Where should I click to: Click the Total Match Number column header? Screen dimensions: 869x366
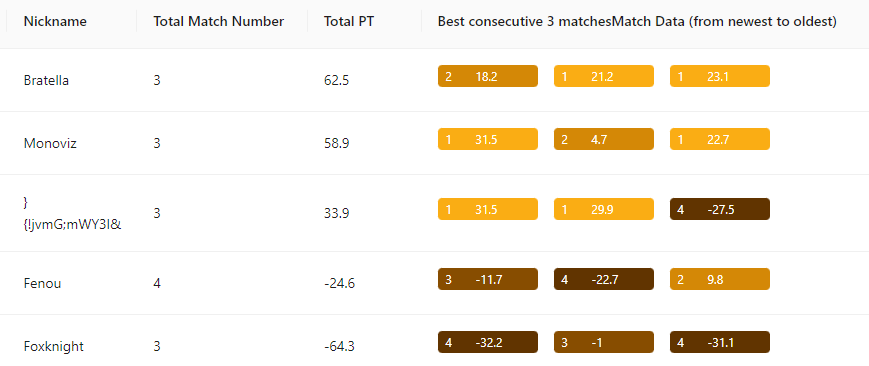218,22
